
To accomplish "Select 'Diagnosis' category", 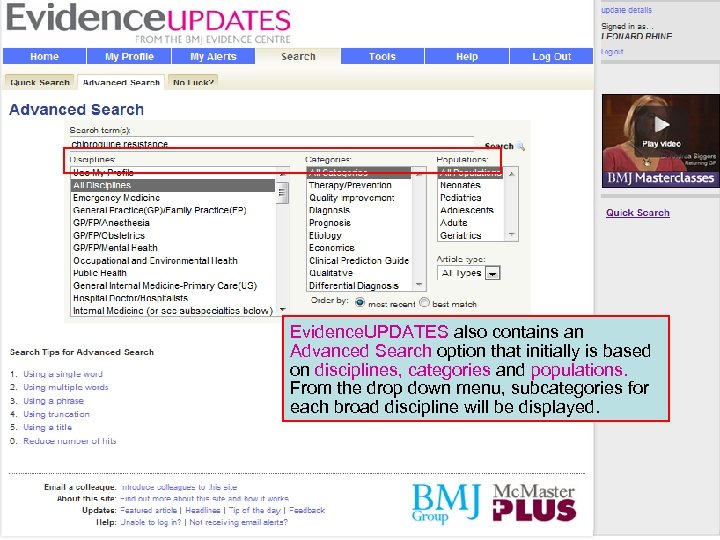I will coord(359,210).
